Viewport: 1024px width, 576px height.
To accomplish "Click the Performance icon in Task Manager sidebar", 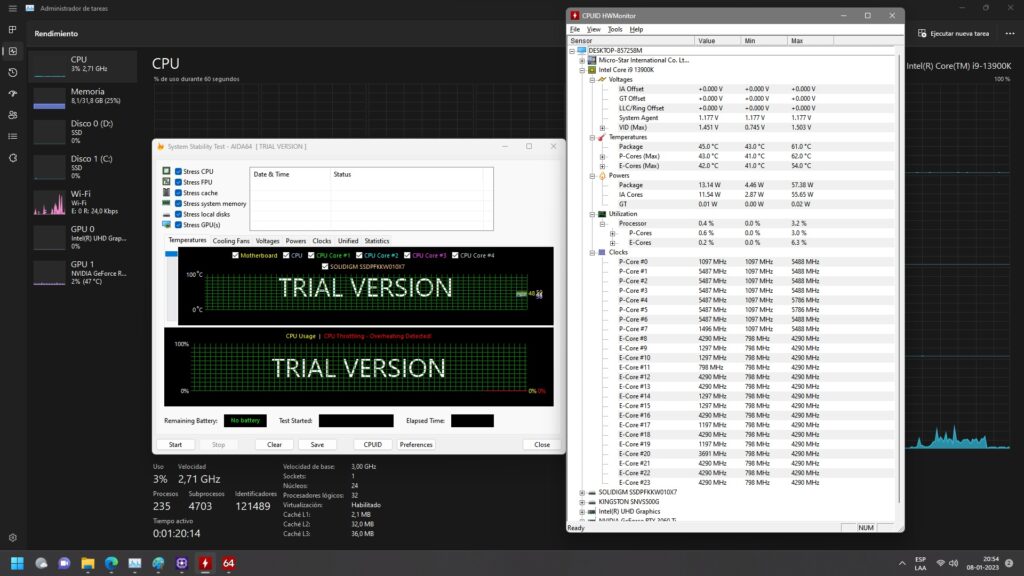I will pyautogui.click(x=12, y=53).
